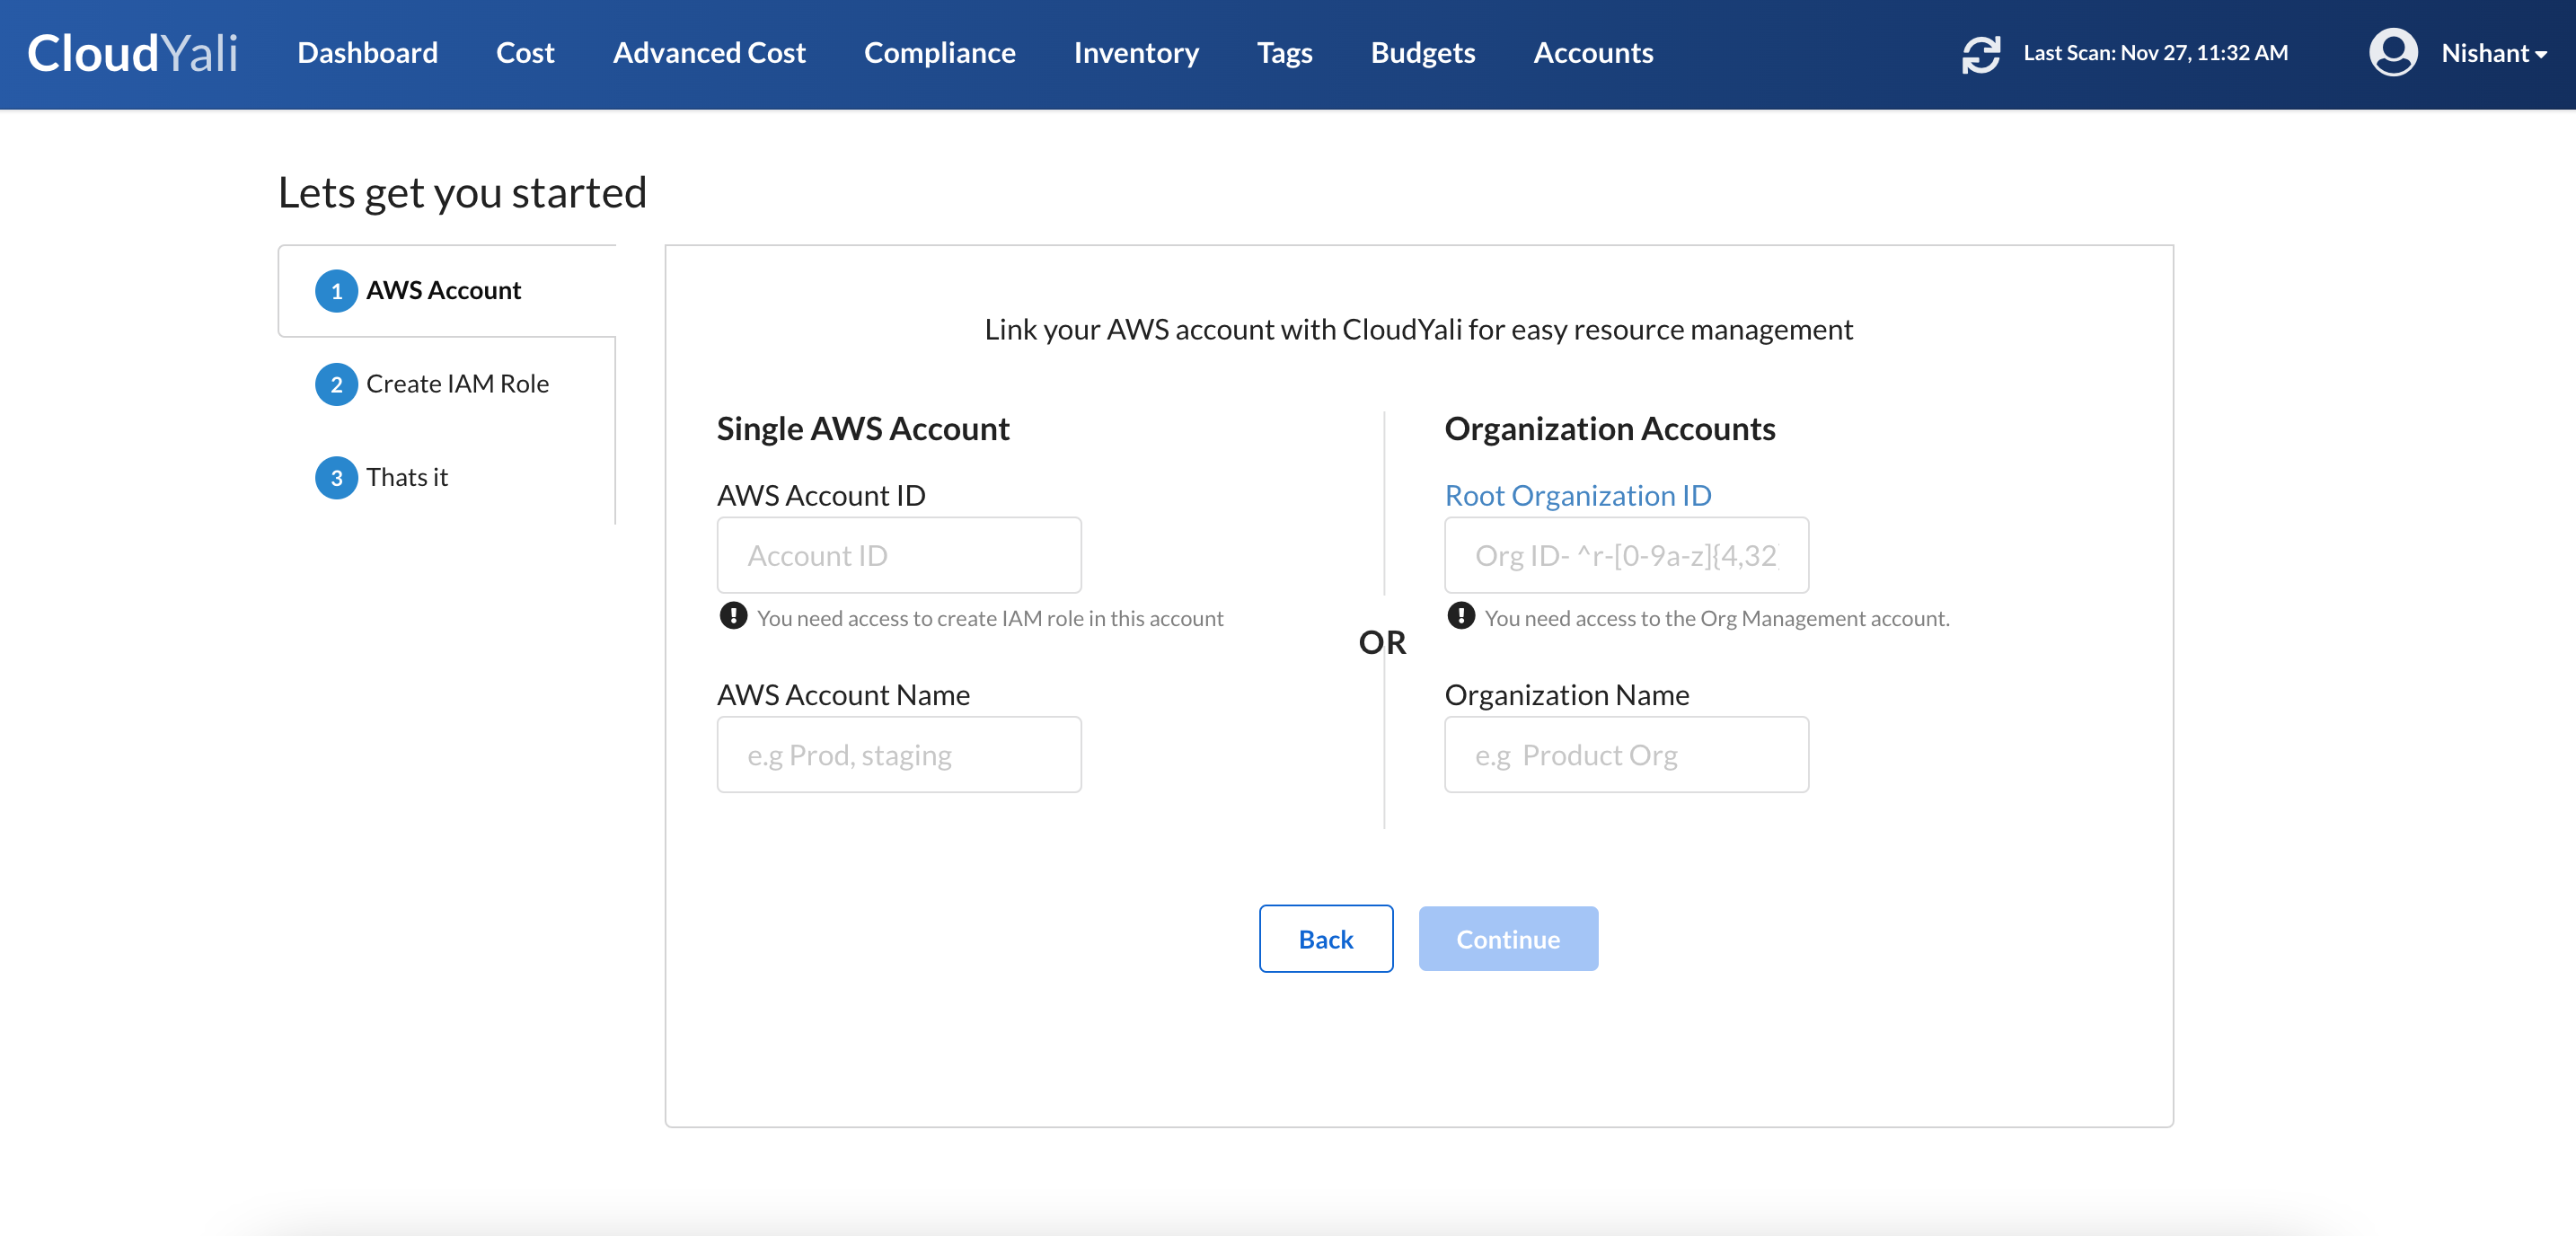Click the warning icon near Account ID
This screenshot has width=2576, height=1236.
pyautogui.click(x=733, y=618)
